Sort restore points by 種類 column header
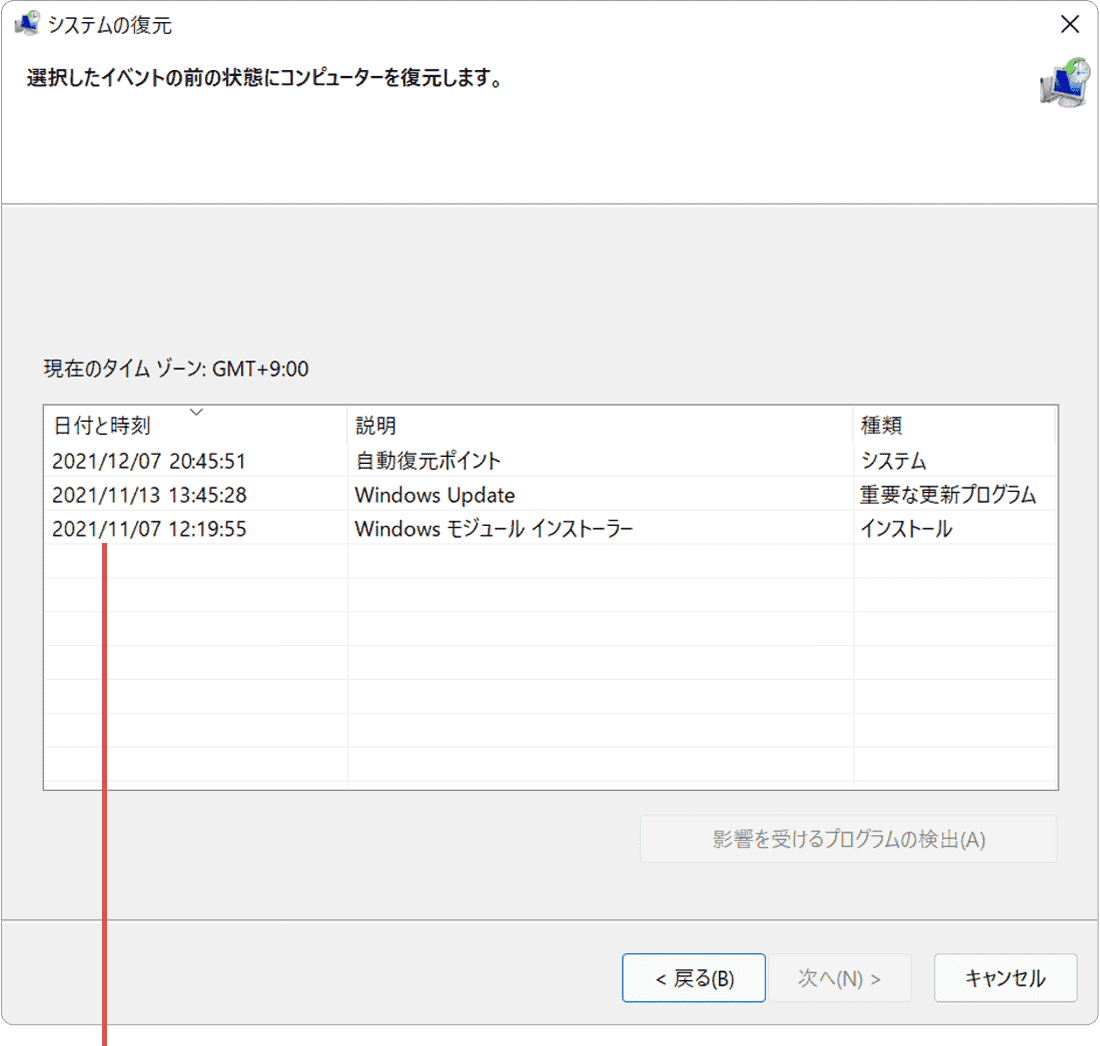 point(881,426)
